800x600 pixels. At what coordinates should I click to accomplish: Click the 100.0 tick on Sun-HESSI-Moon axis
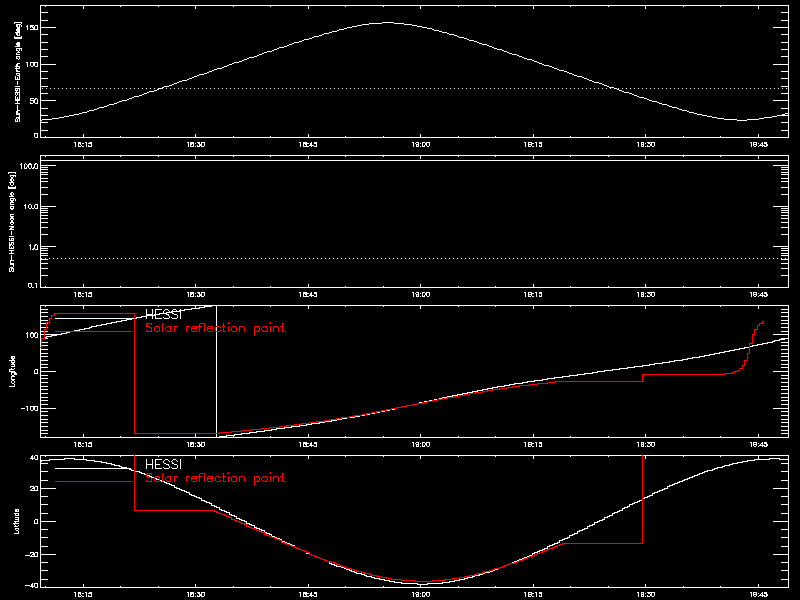coord(30,166)
